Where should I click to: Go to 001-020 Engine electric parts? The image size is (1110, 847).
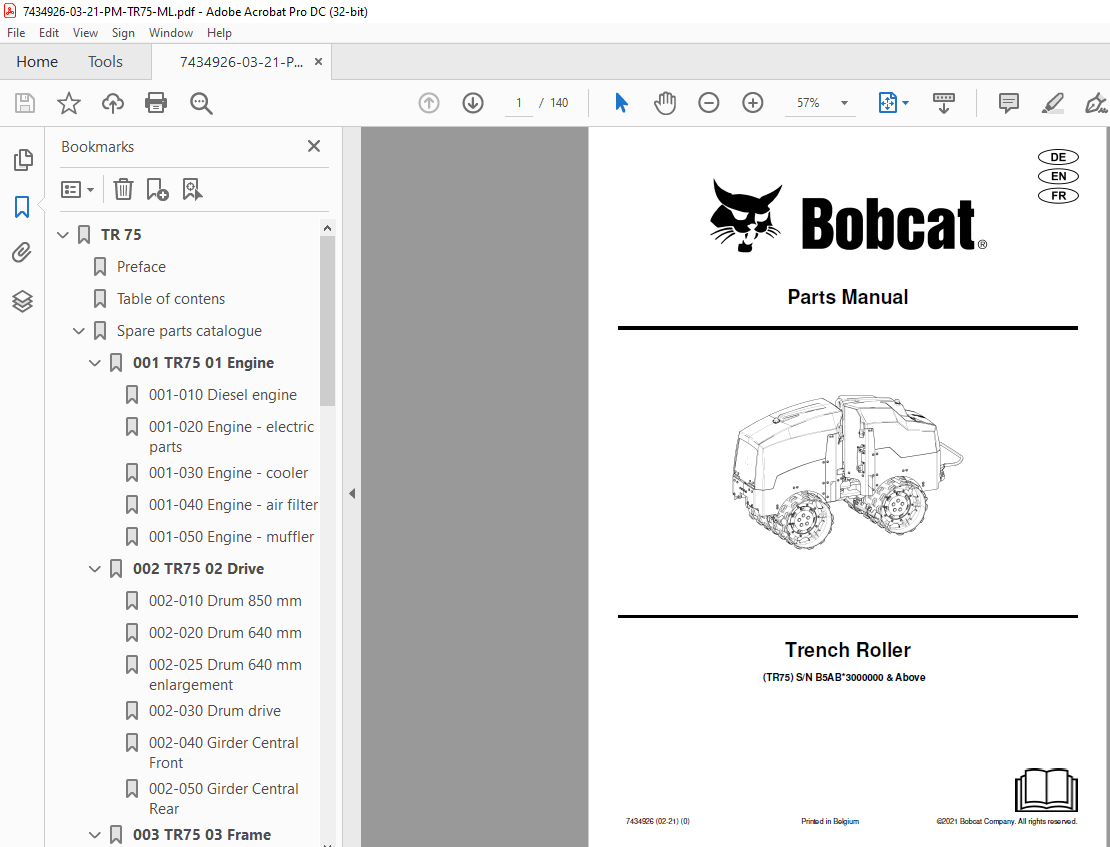[231, 437]
